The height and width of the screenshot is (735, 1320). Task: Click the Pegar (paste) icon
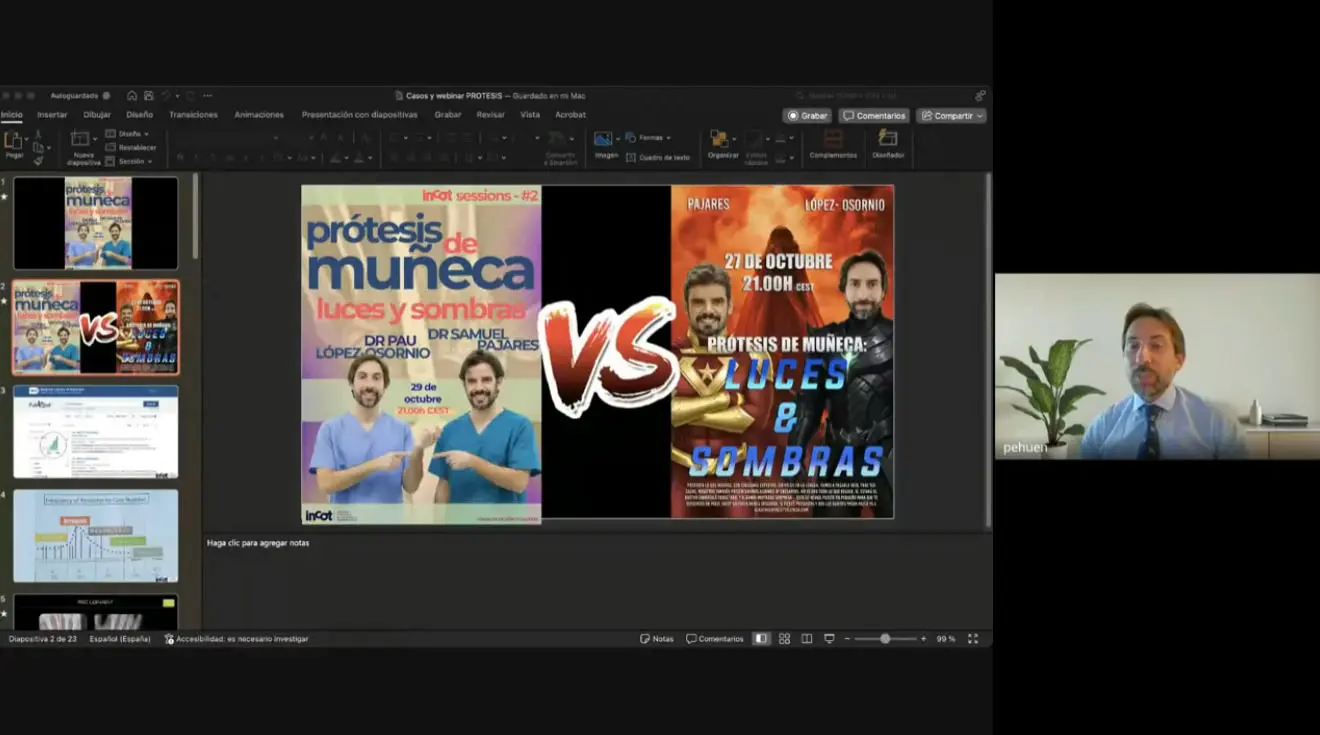(x=13, y=141)
